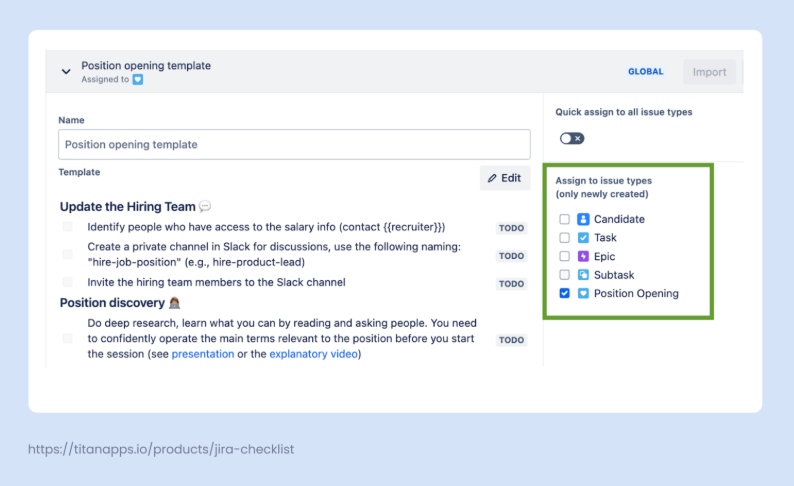Image resolution: width=794 pixels, height=486 pixels.
Task: Click the Candidate issue type icon
Action: [583, 219]
